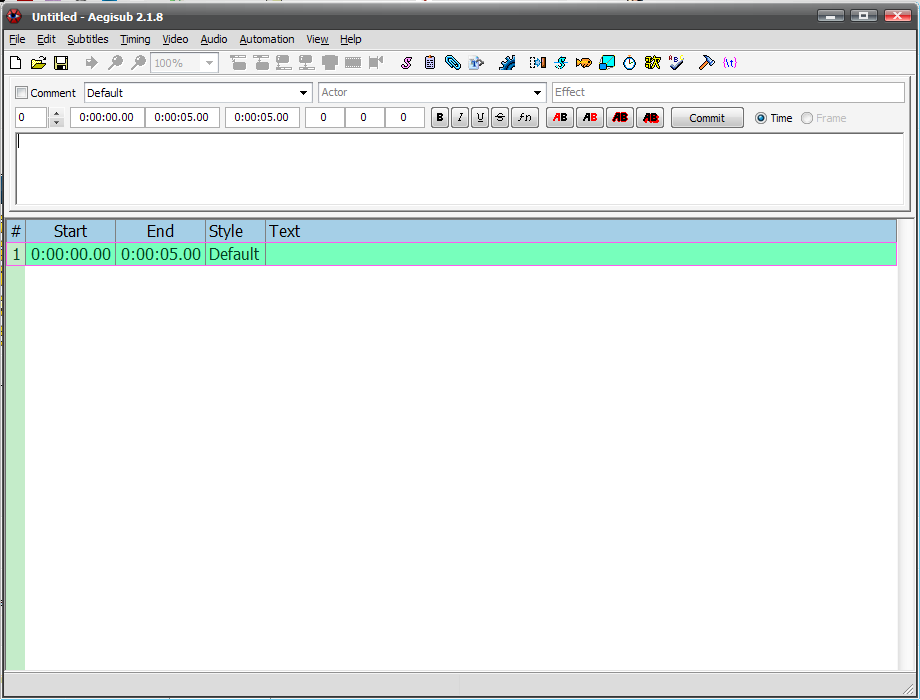The width and height of the screenshot is (920, 700).
Task: Open script Properties icon
Action: pyautogui.click(x=429, y=63)
